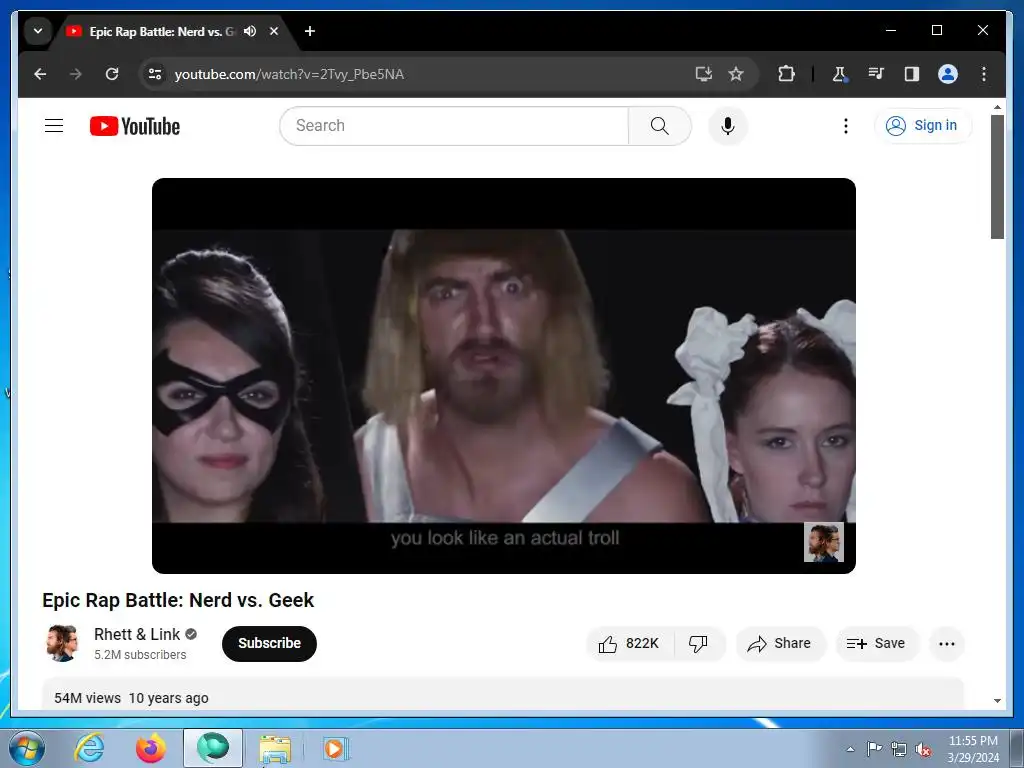Click the 5.2M subscribers text

click(x=140, y=655)
